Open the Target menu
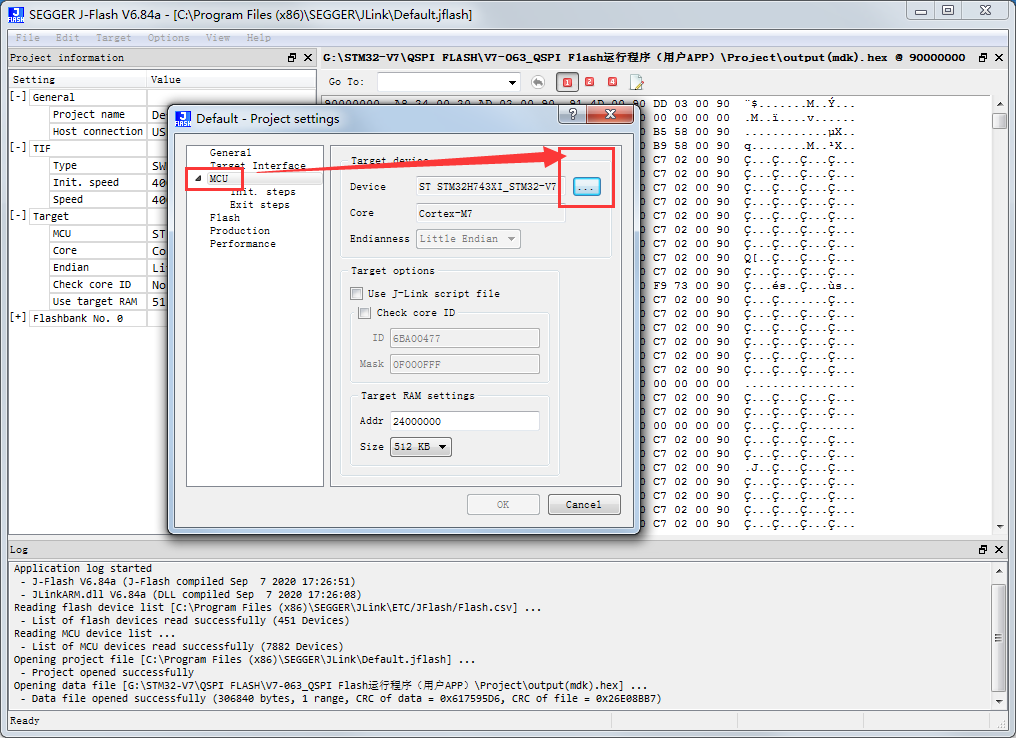The image size is (1016, 738). coord(114,38)
